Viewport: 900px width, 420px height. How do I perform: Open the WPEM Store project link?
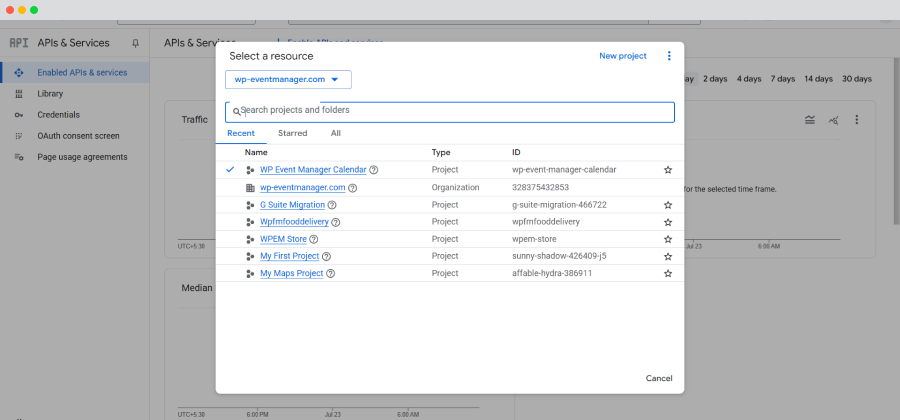click(x=283, y=239)
